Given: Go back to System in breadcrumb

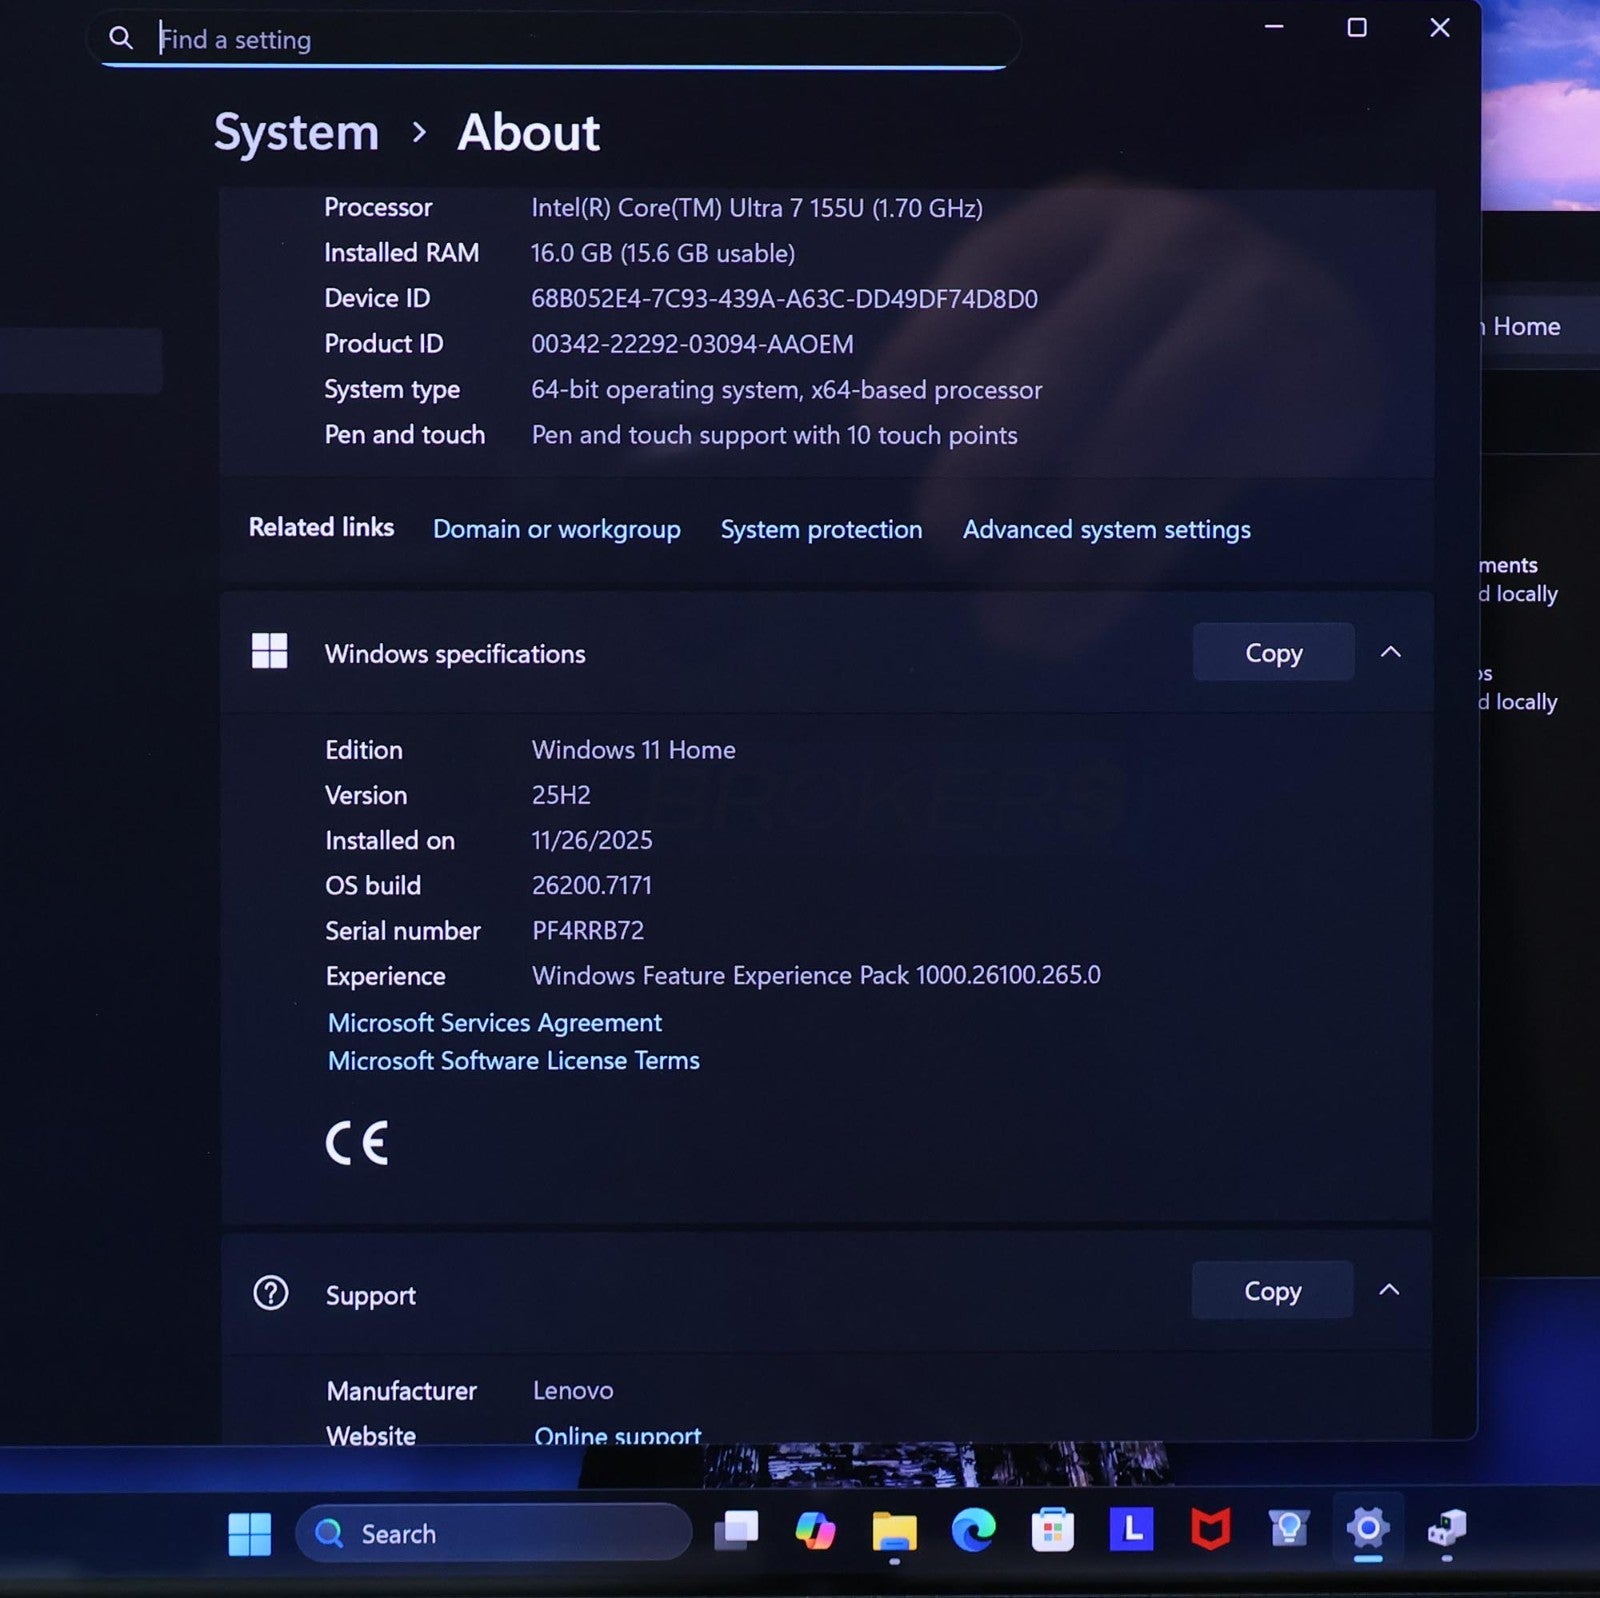Looking at the screenshot, I should (296, 133).
